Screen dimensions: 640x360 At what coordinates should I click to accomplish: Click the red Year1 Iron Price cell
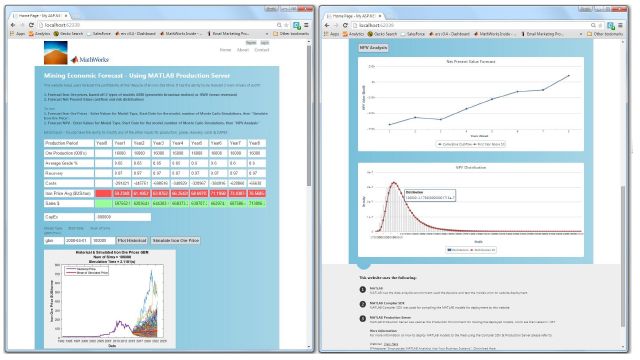click(x=122, y=193)
